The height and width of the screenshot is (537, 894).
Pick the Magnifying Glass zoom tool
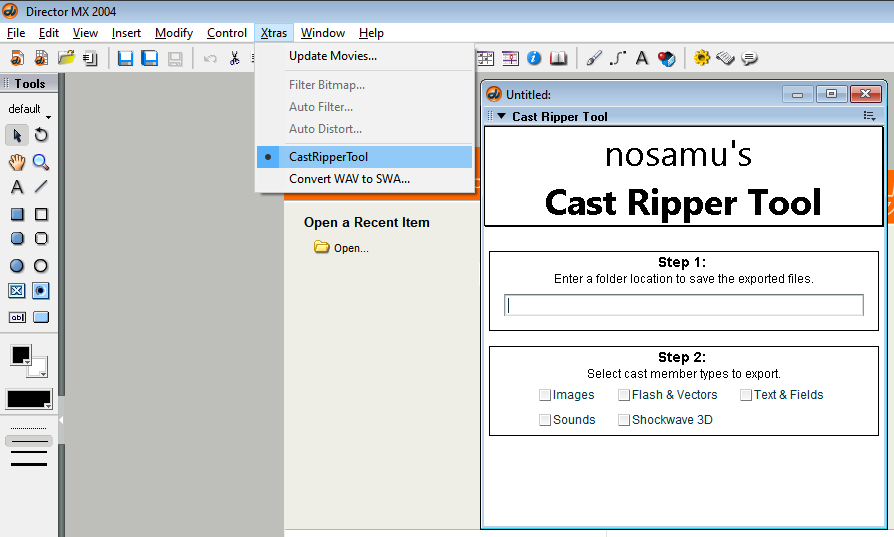click(41, 162)
